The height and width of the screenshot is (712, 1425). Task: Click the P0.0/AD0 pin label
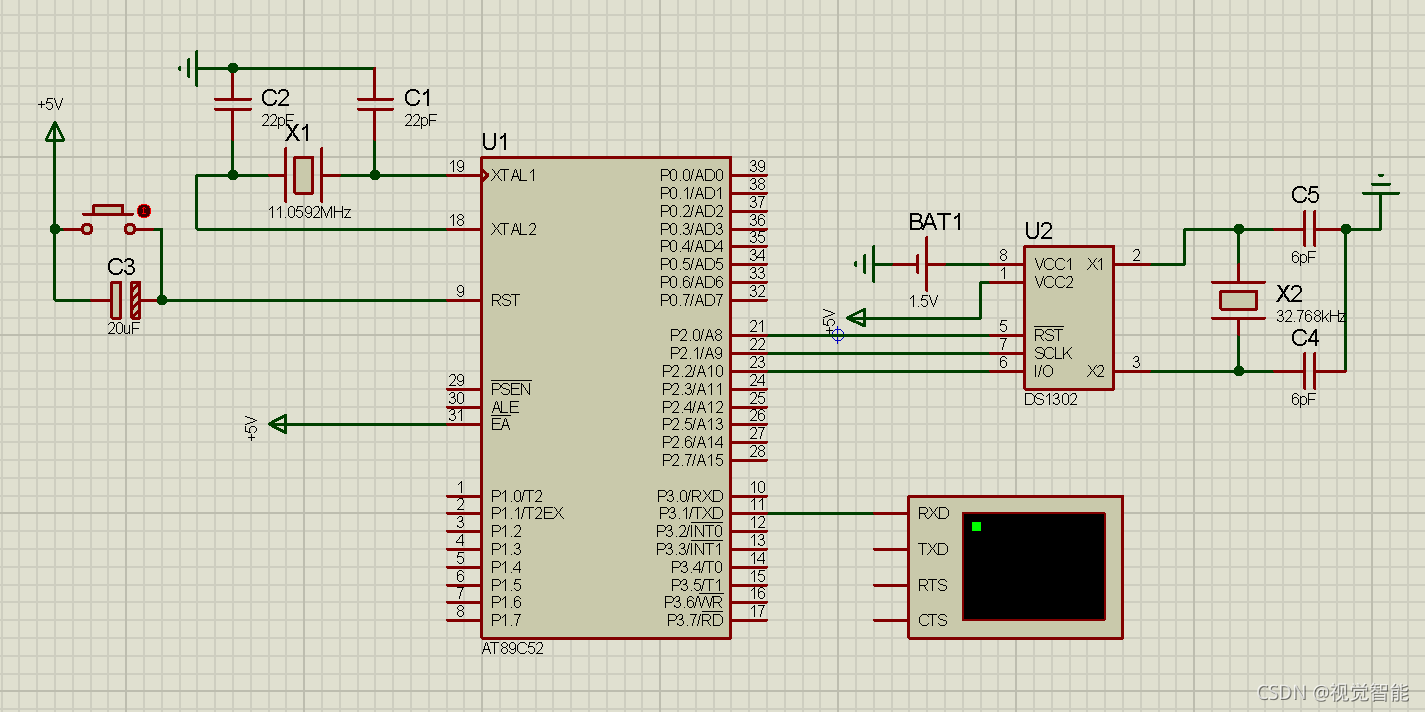tap(691, 175)
